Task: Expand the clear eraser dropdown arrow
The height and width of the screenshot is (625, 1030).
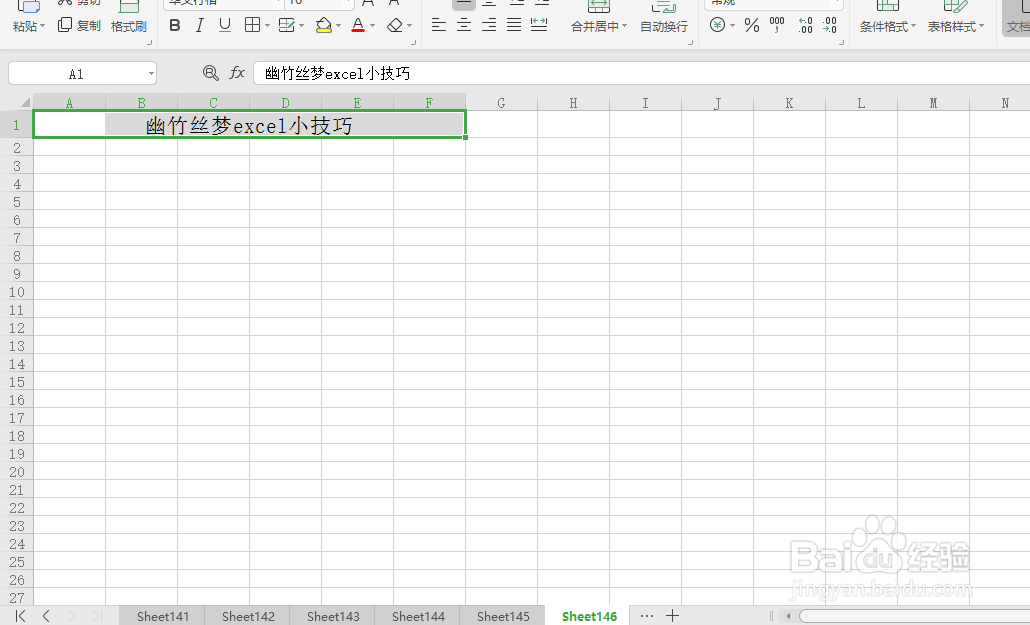Action: coord(409,26)
